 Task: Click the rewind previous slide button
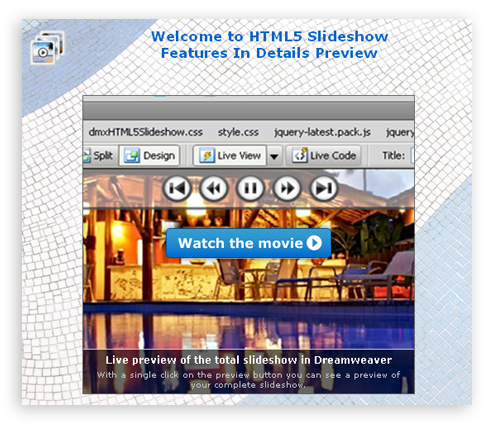214,188
